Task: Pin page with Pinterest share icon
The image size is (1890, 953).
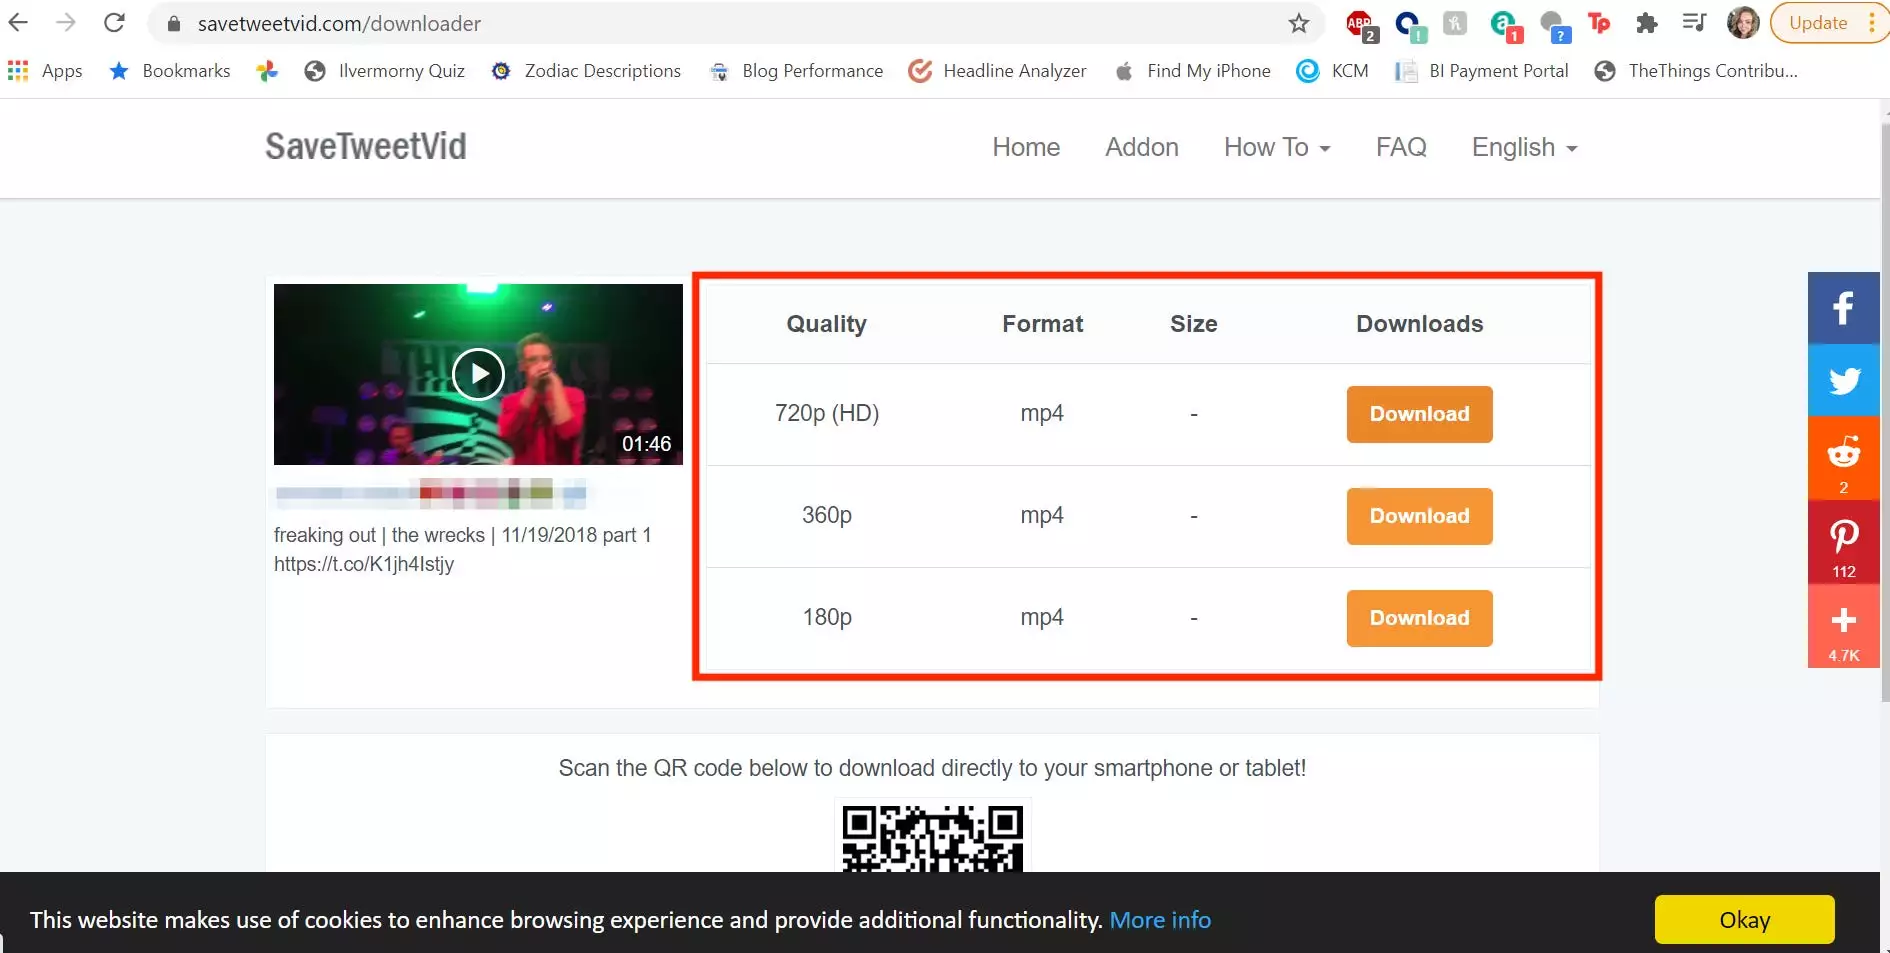Action: coord(1843,542)
